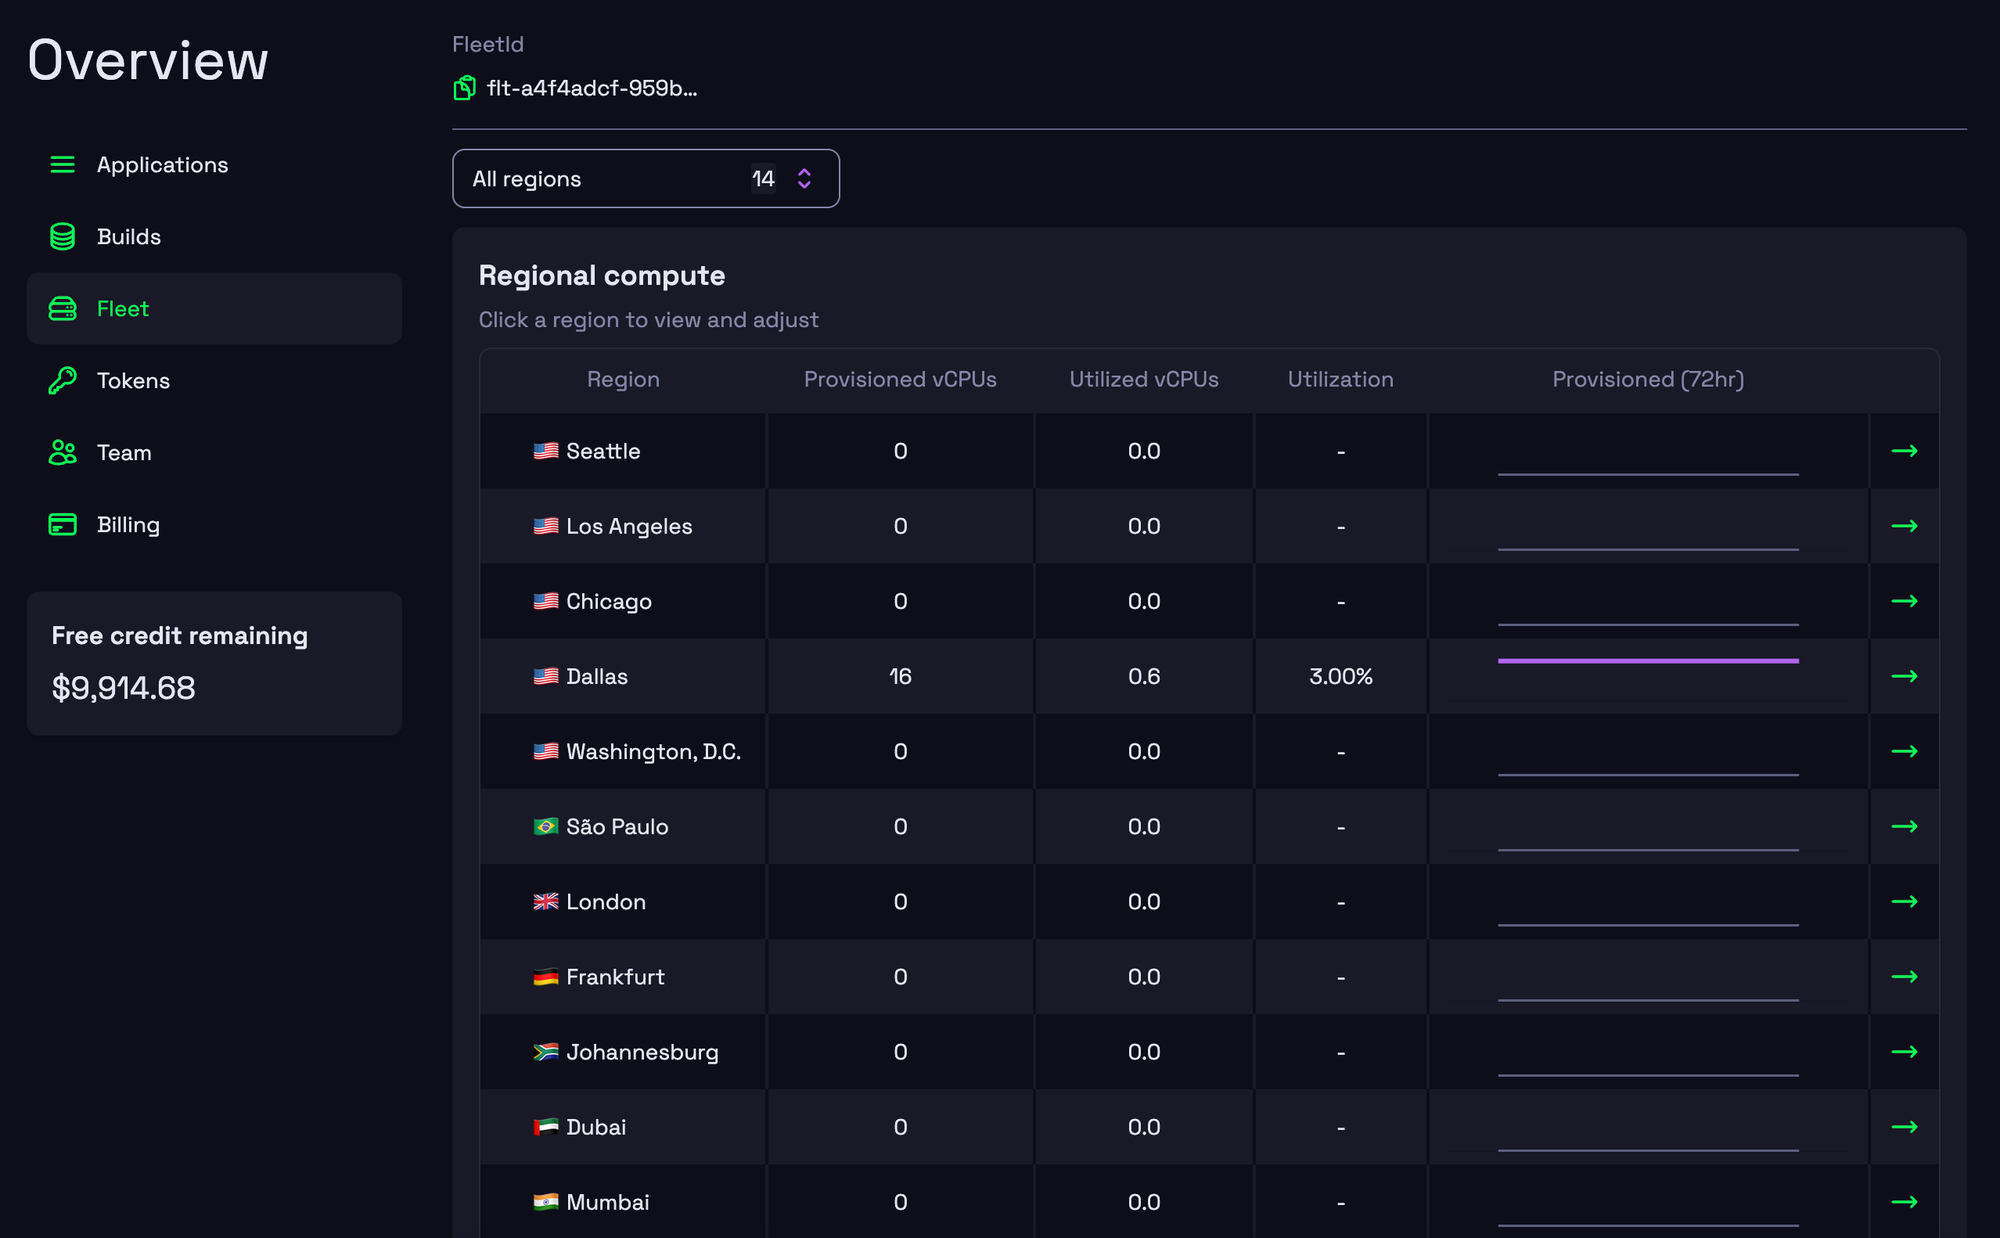The width and height of the screenshot is (2000, 1238).
Task: Select the São Paulo region name
Action: [x=616, y=827]
